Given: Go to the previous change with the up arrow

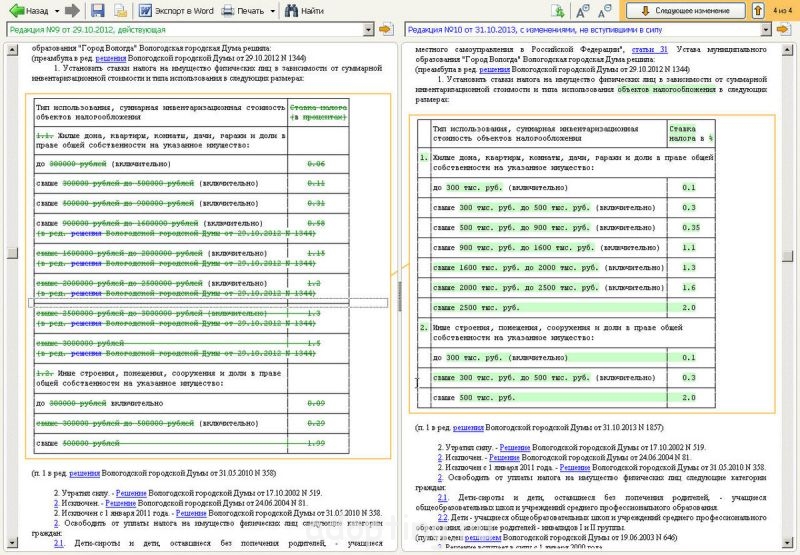Looking at the screenshot, I should click(758, 11).
